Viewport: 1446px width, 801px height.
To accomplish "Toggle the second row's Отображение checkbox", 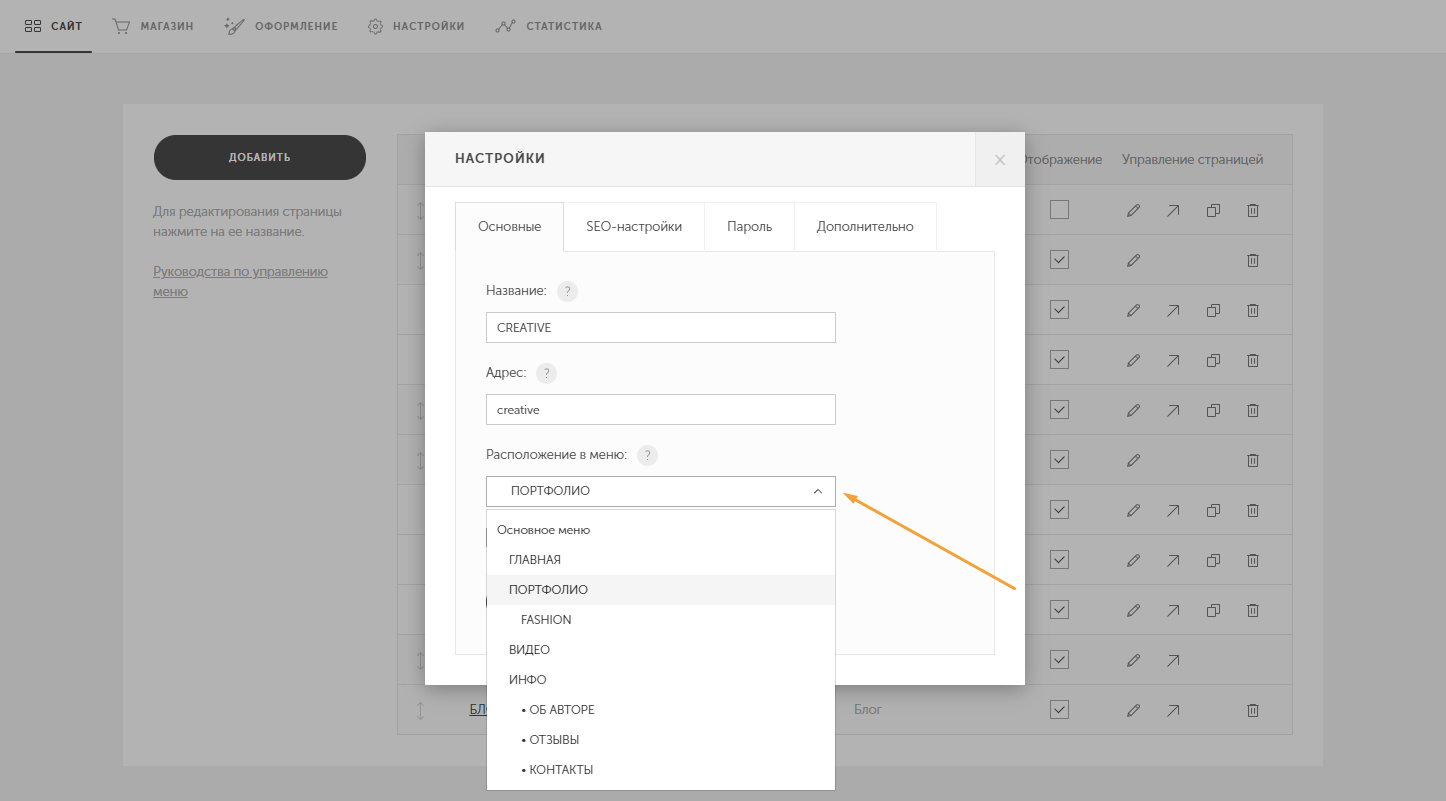I will tap(1060, 260).
